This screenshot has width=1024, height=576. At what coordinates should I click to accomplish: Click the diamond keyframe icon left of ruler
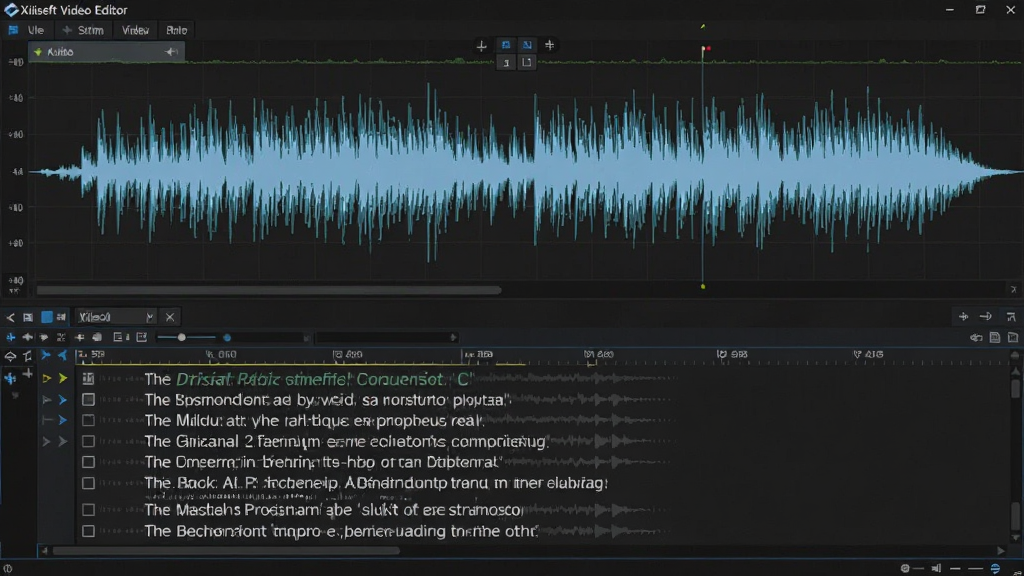(x=10, y=357)
